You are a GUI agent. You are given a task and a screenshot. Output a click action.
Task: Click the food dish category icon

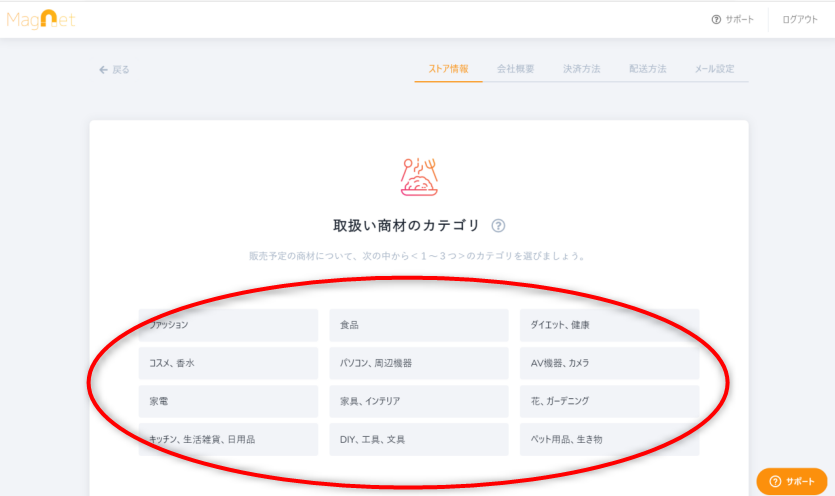419,177
